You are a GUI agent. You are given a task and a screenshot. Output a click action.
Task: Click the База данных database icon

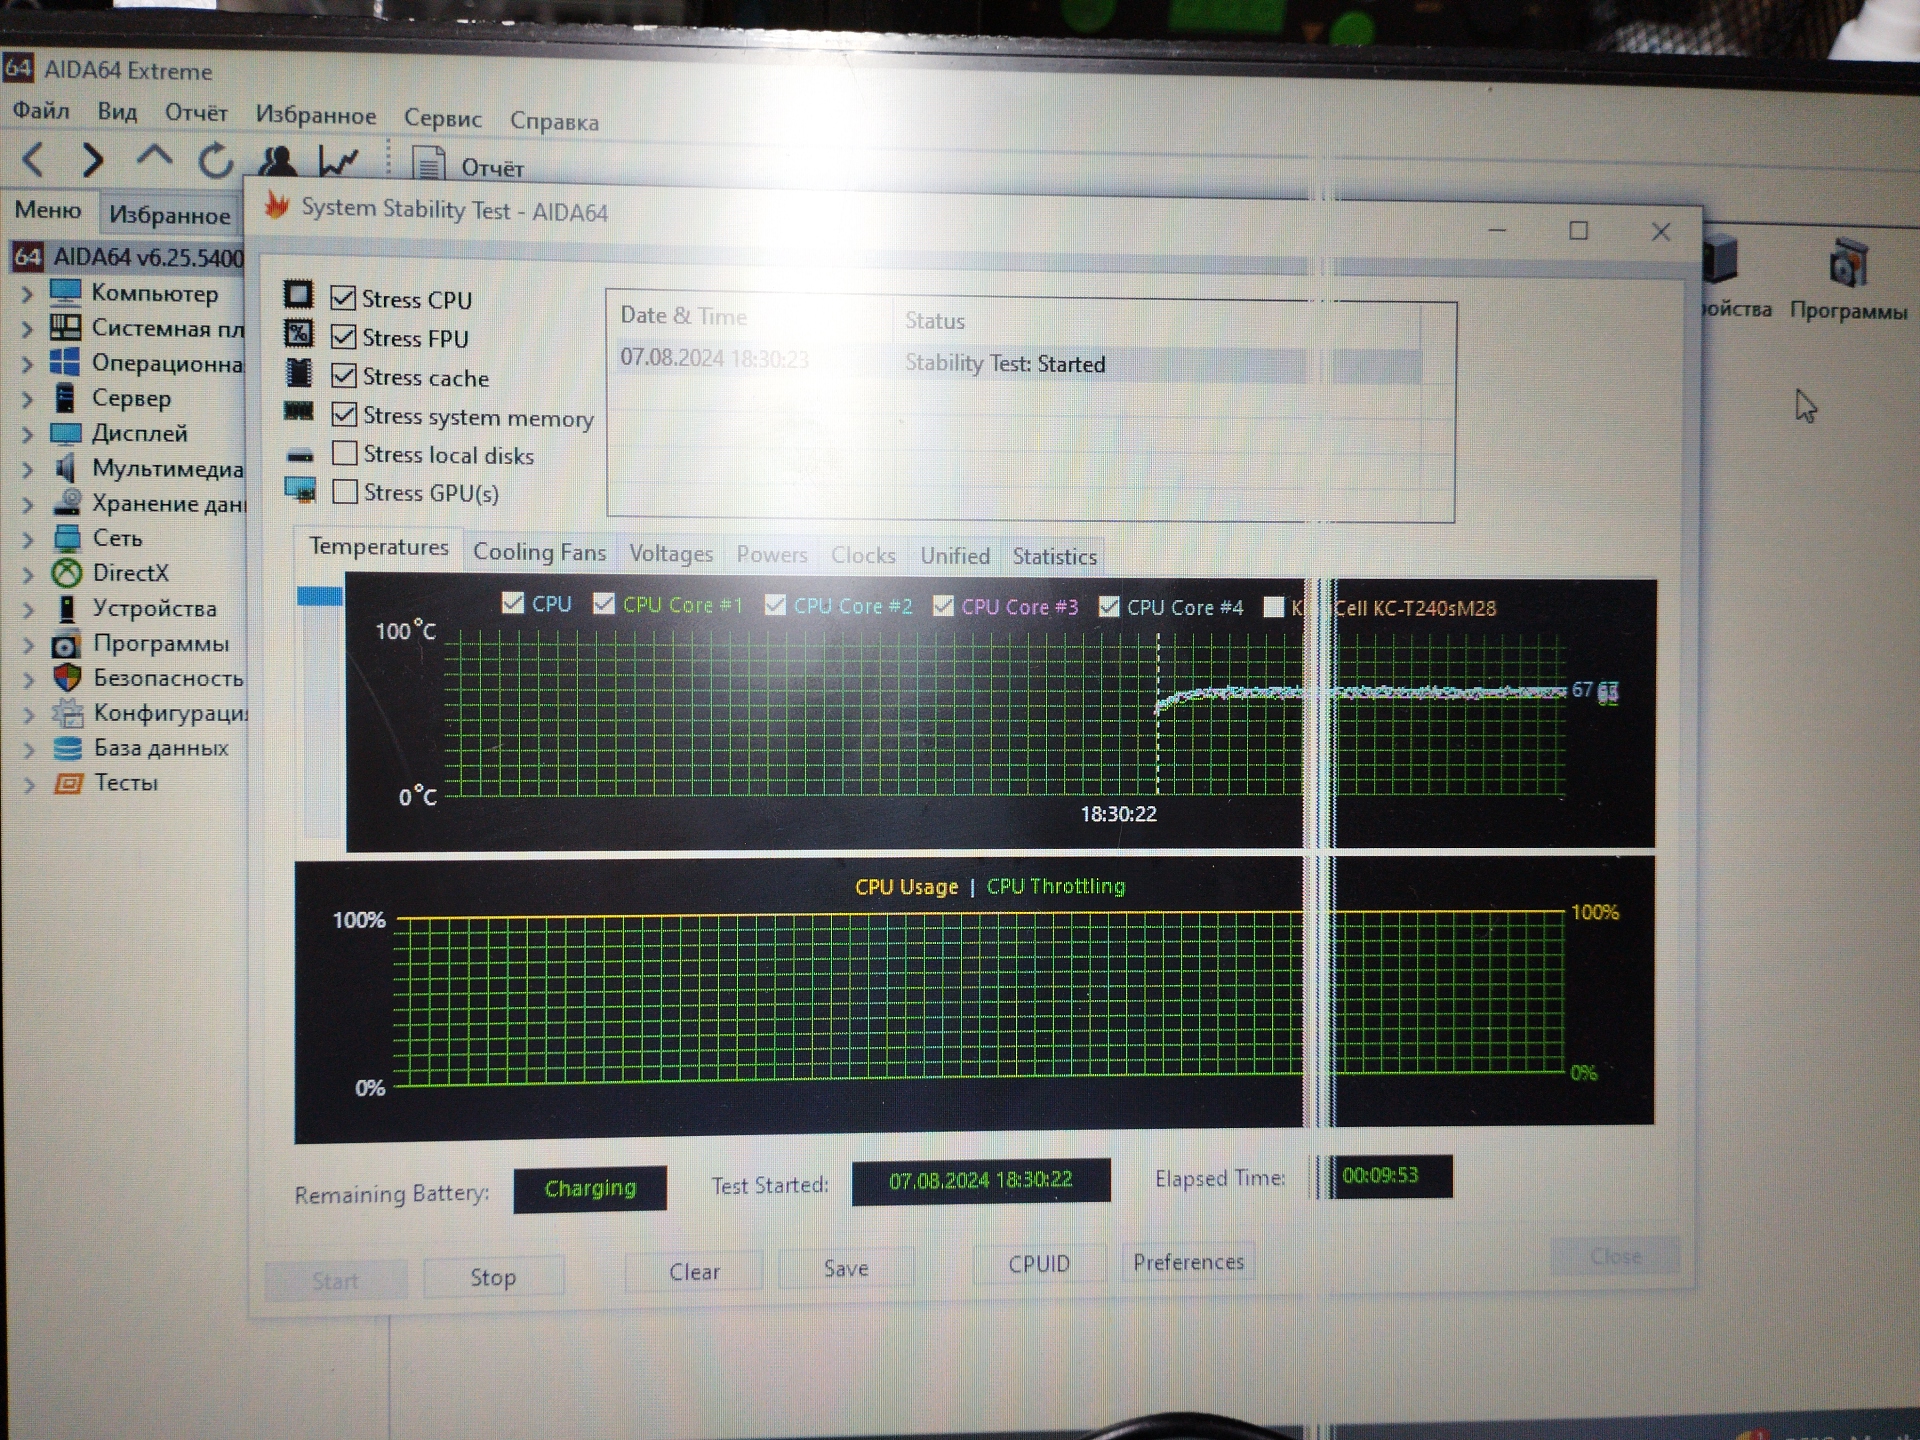pos(68,748)
